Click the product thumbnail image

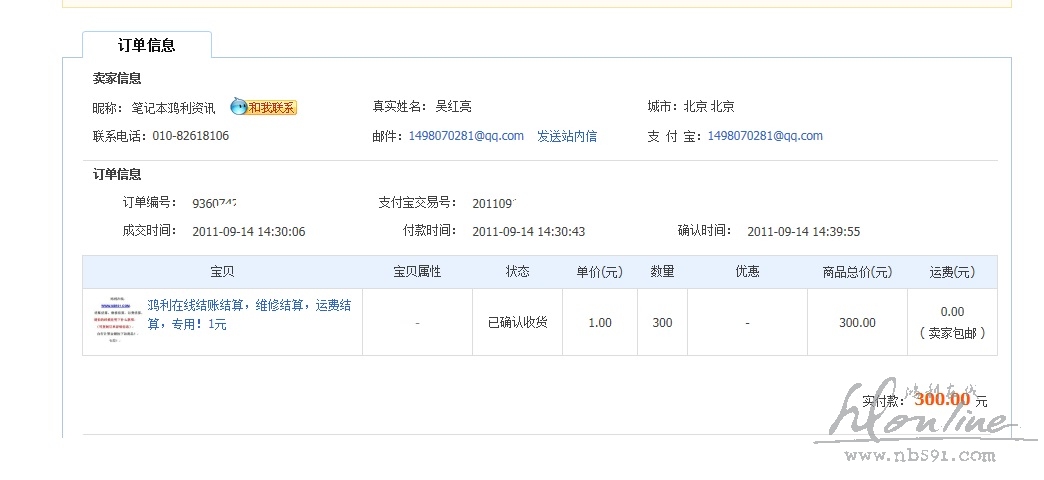click(114, 322)
